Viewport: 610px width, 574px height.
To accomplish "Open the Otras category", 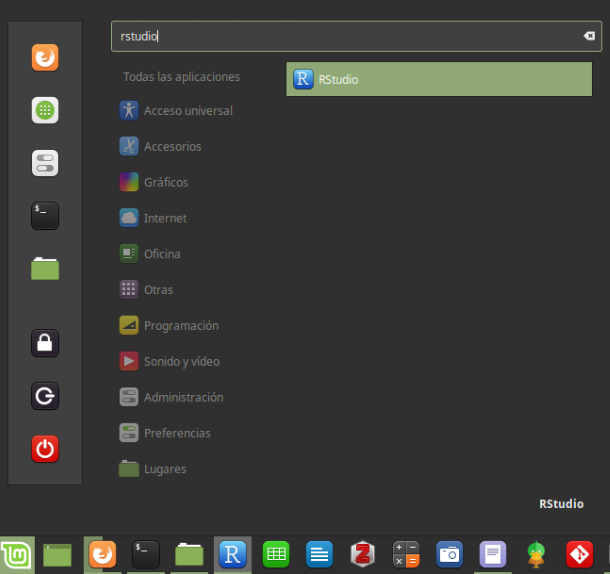I will pos(146,290).
